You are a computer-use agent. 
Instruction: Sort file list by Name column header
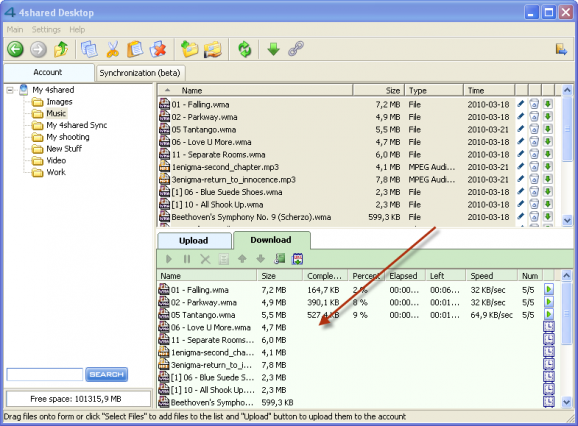pyautogui.click(x=255, y=90)
